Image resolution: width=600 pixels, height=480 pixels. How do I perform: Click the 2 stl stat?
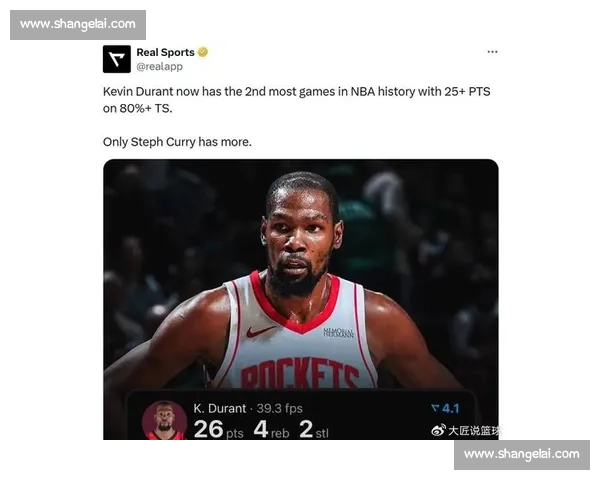(x=314, y=429)
